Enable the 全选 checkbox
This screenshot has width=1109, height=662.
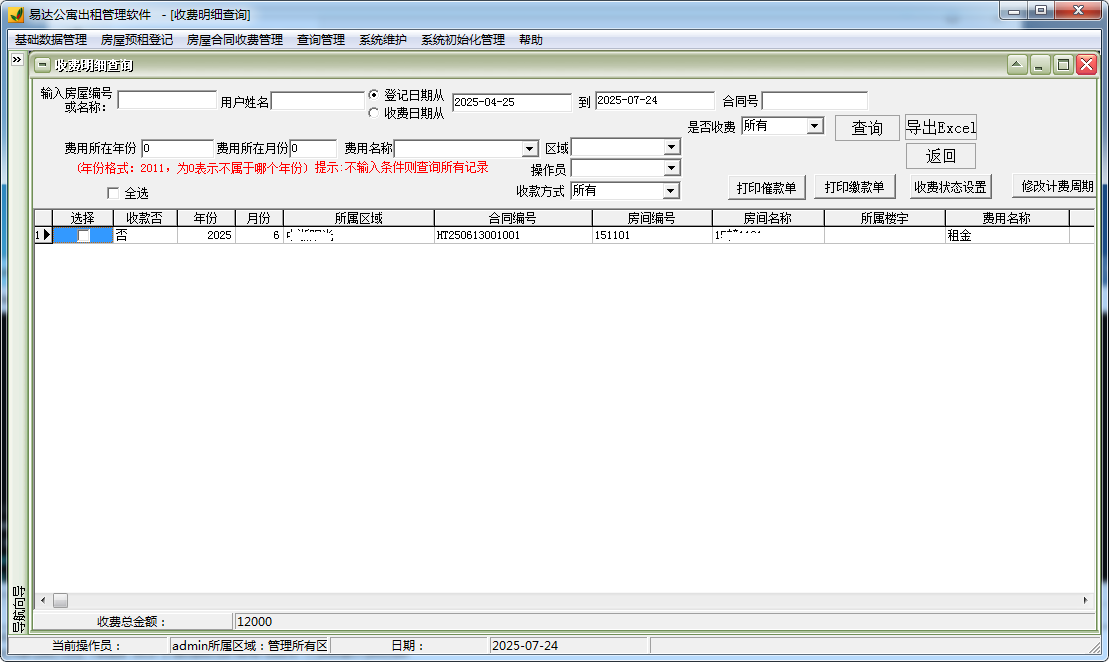114,192
